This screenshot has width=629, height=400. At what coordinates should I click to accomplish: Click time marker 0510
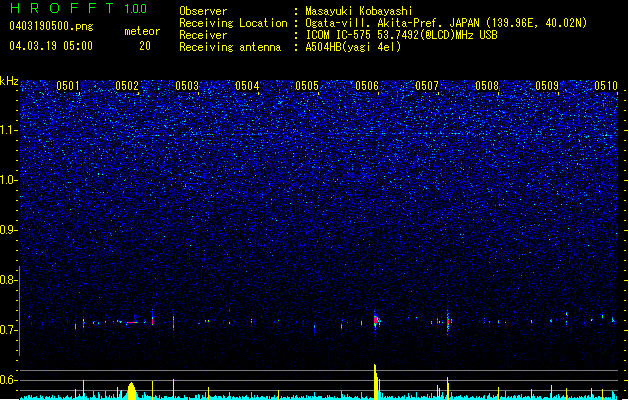coord(606,85)
